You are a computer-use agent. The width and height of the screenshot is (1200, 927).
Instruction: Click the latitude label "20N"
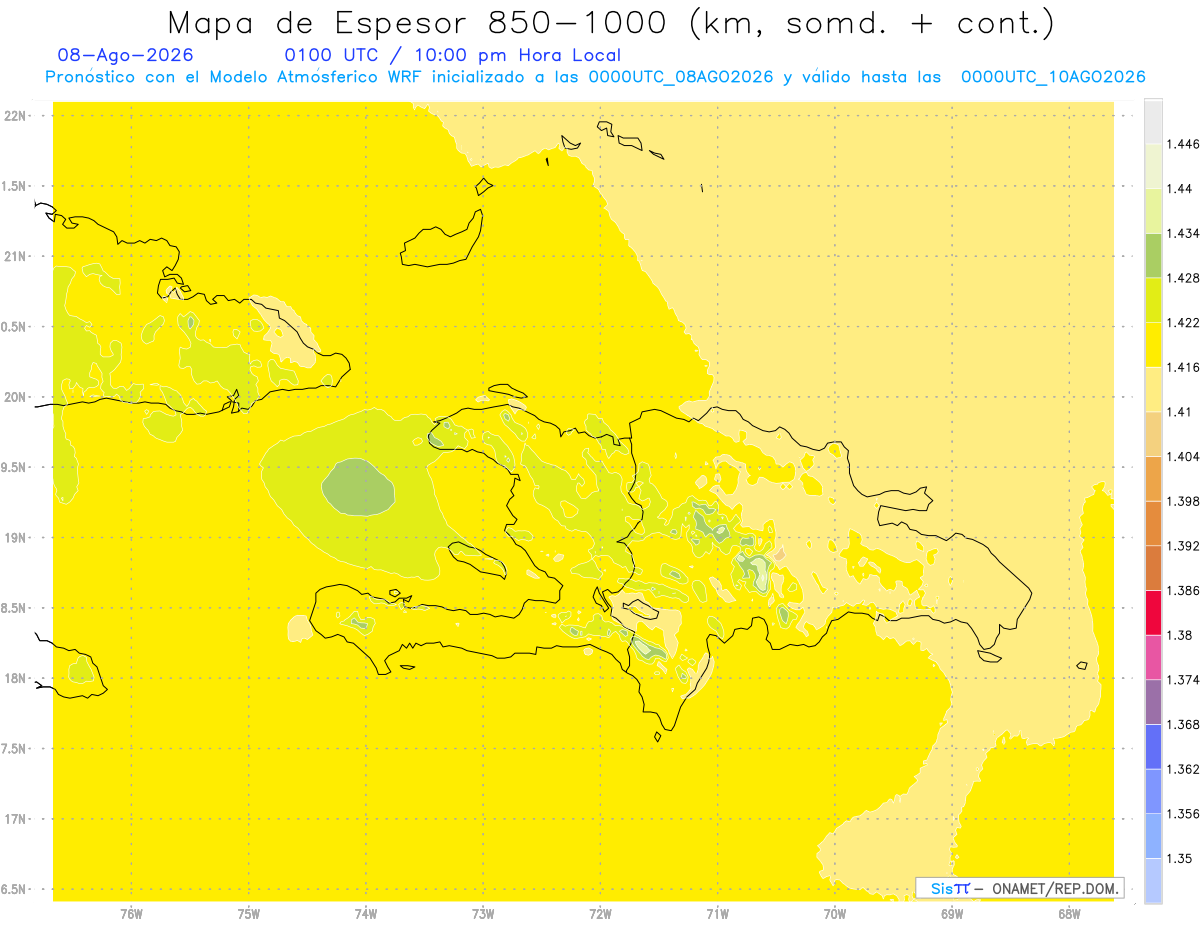point(15,397)
